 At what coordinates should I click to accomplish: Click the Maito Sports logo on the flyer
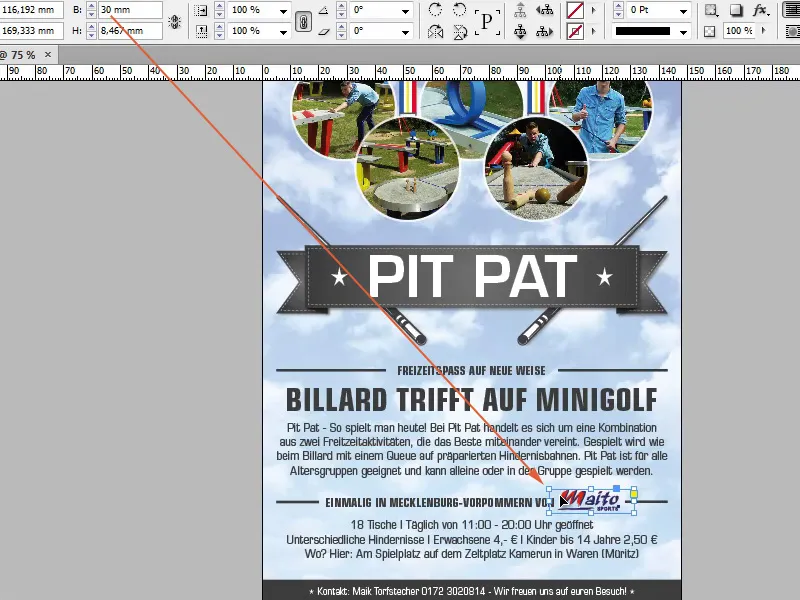click(x=590, y=501)
